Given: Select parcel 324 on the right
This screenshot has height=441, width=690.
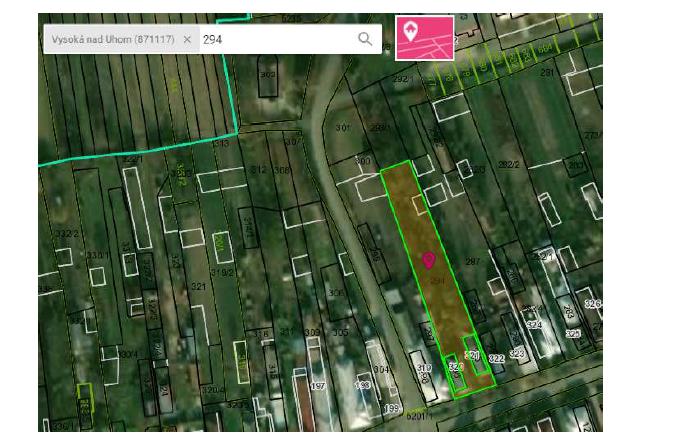Looking at the screenshot, I should 534,325.
